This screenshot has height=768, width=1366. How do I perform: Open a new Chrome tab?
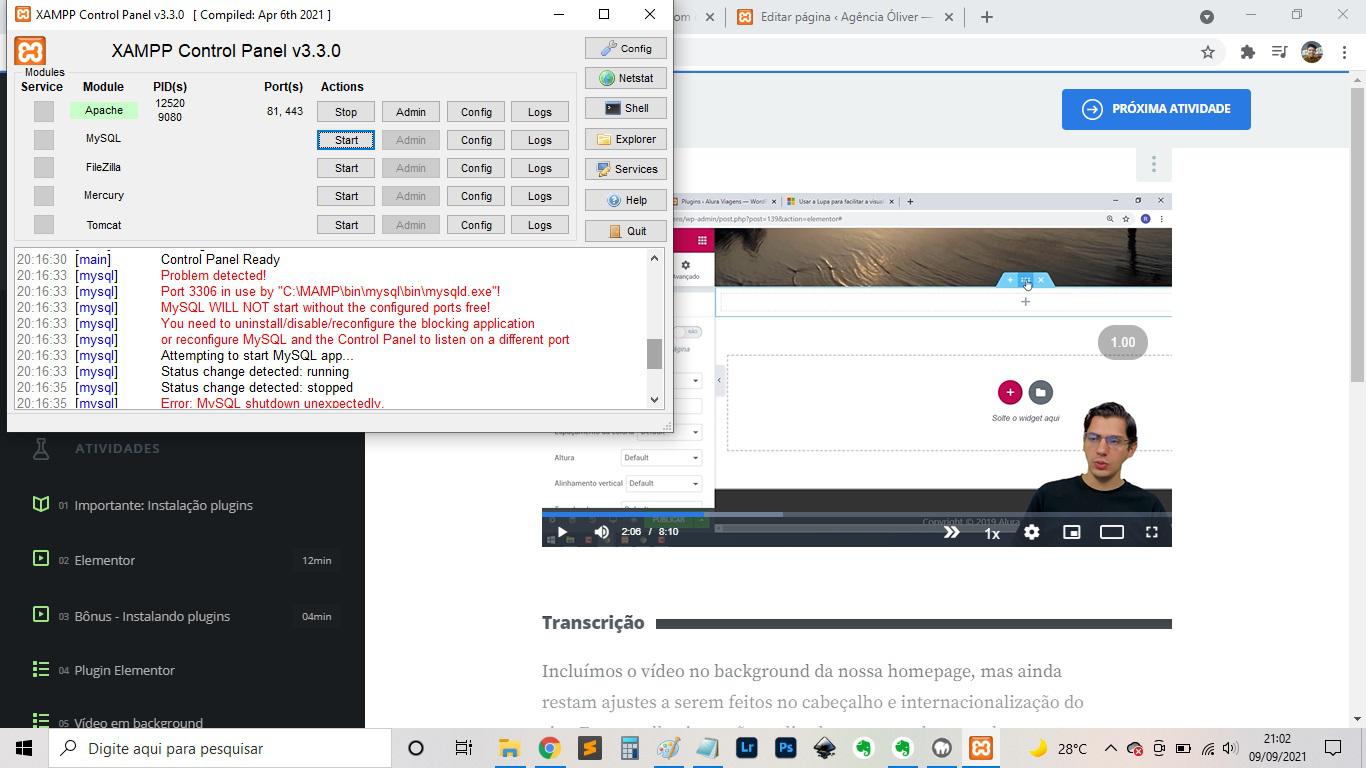coord(987,16)
